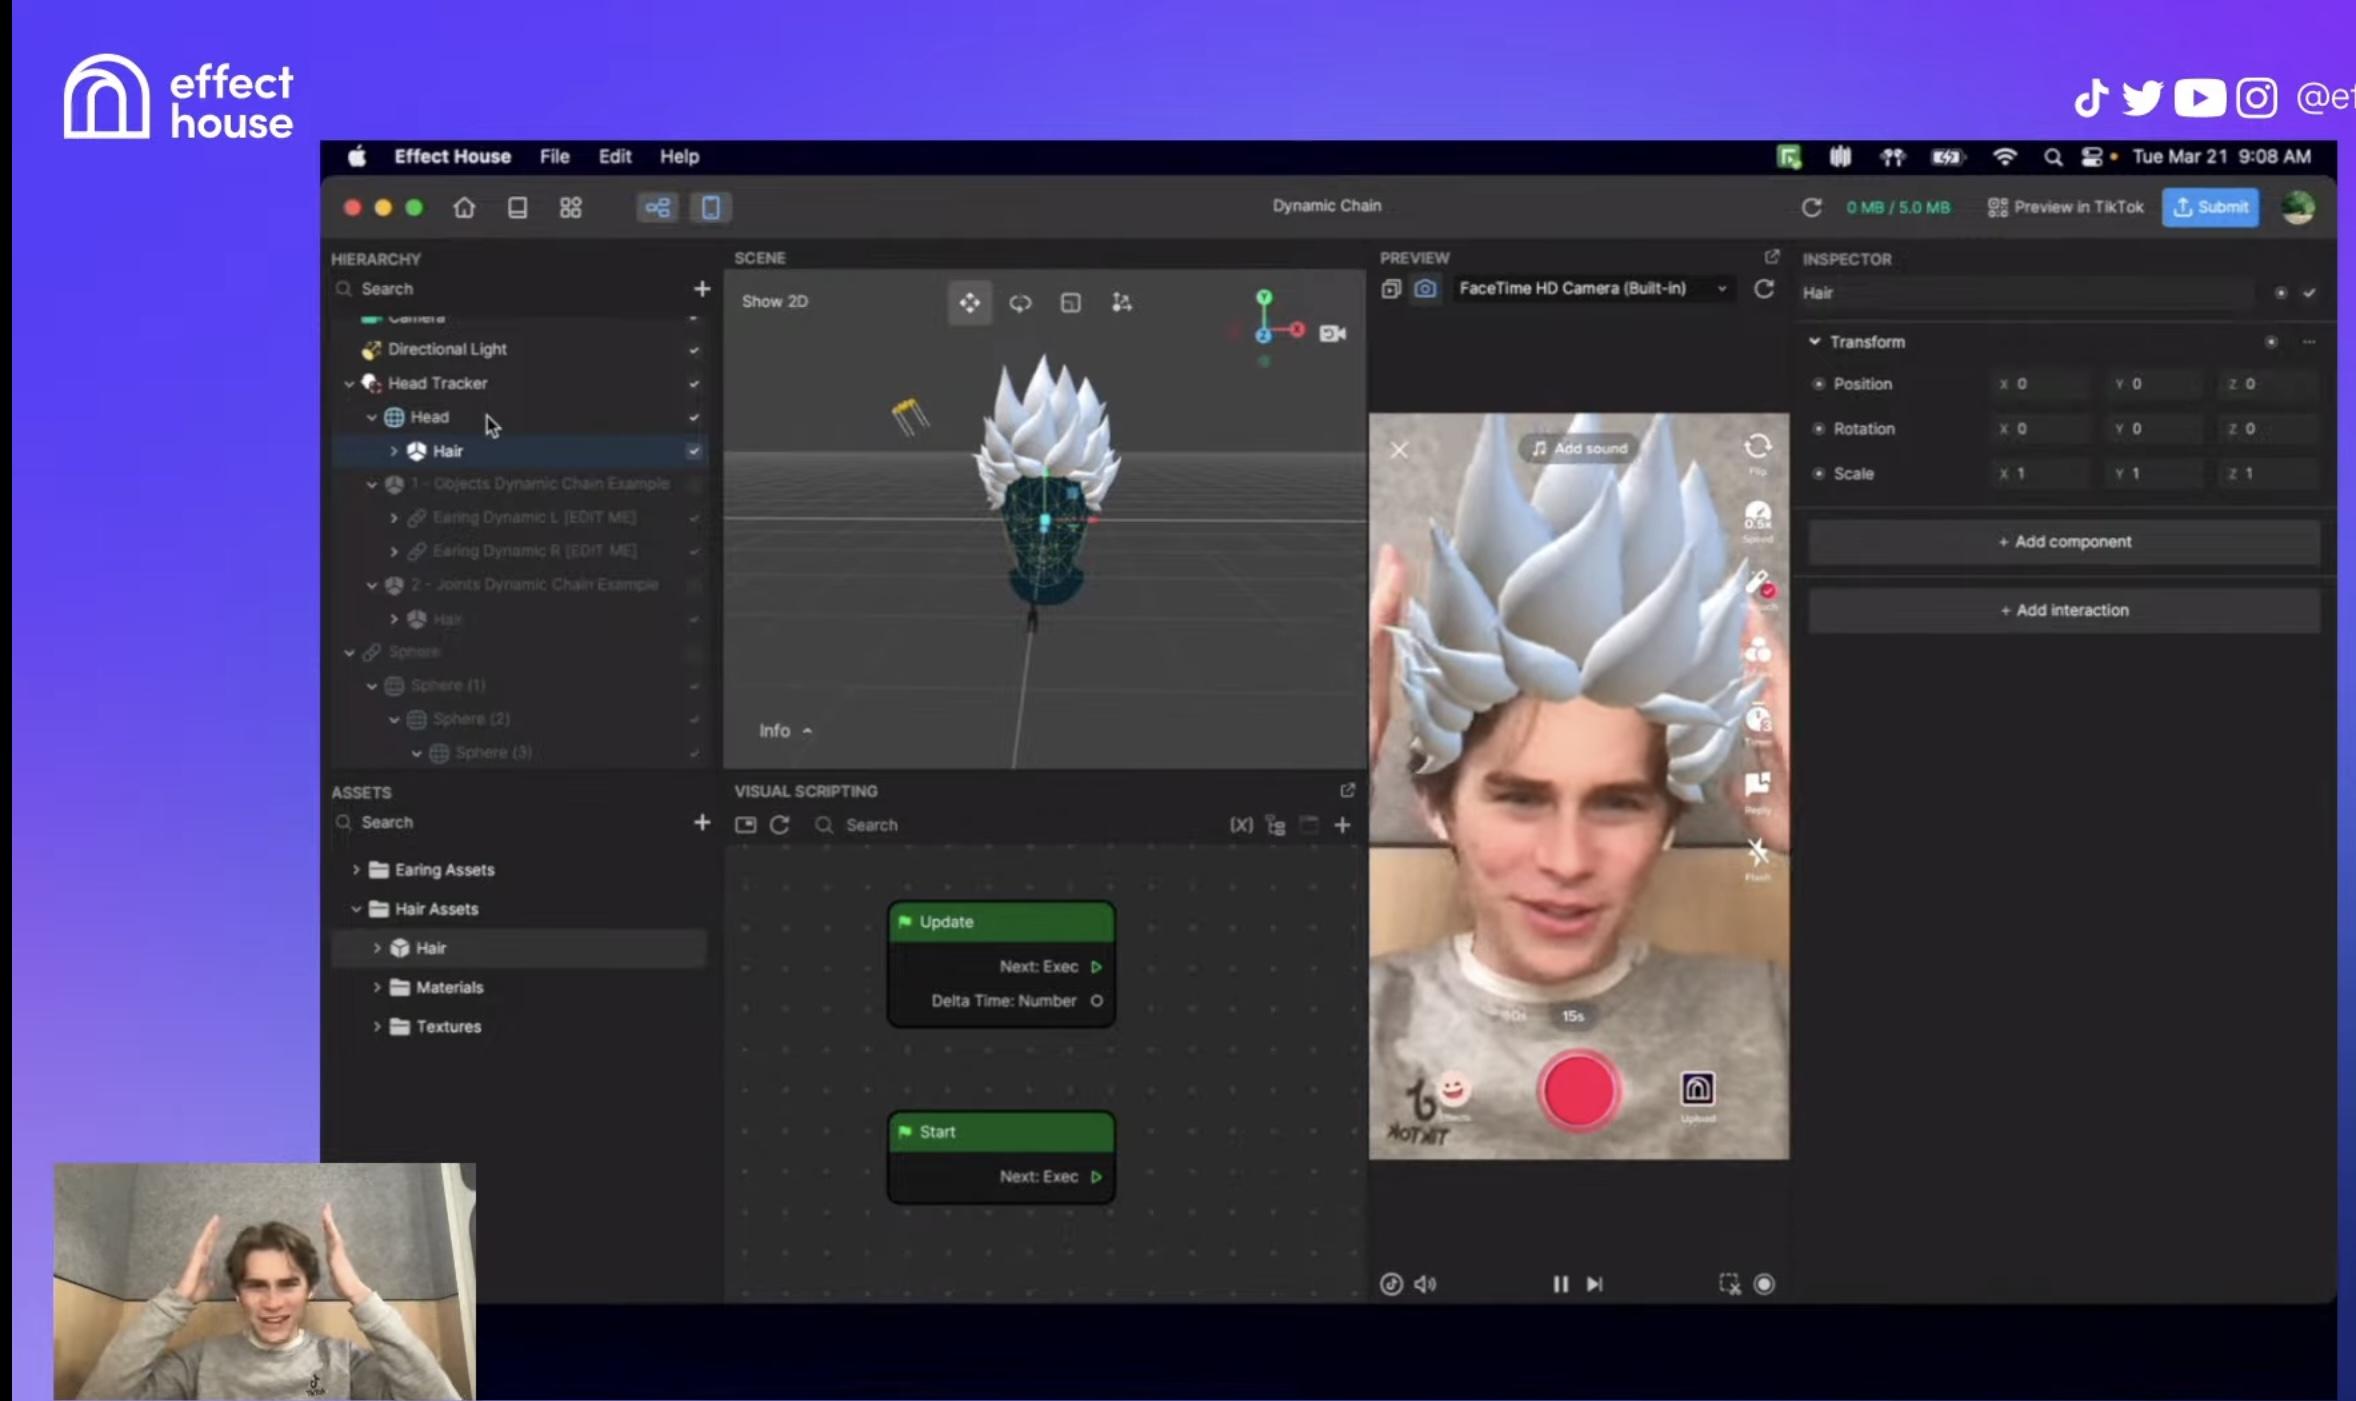
Task: Refresh the preview panel
Action: pos(1764,289)
